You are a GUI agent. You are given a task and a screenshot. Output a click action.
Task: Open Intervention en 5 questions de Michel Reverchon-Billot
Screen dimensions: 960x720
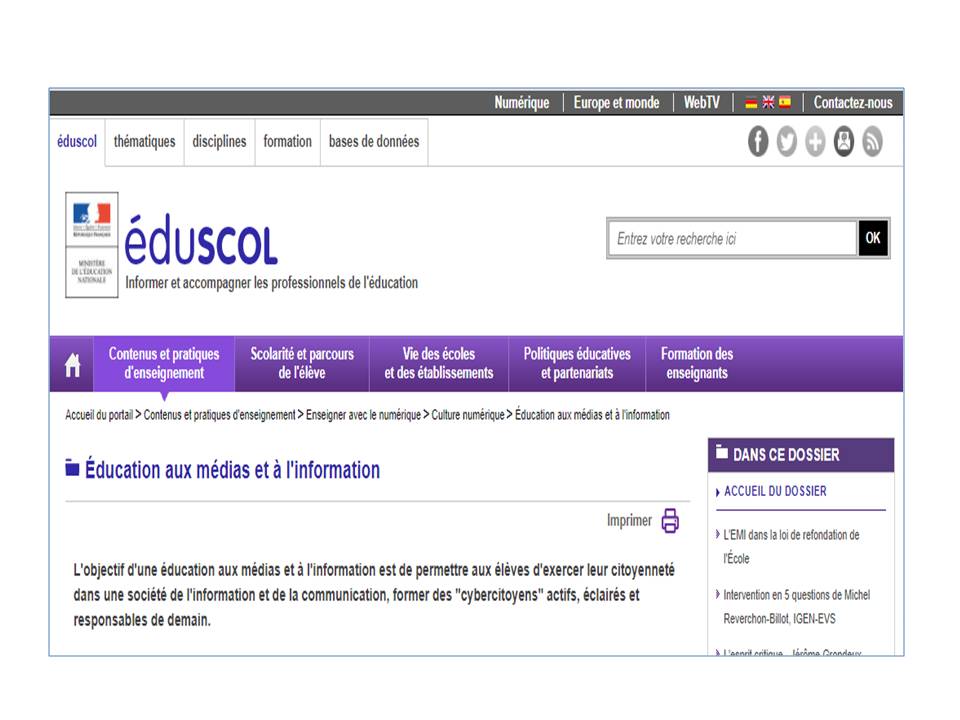point(797,607)
